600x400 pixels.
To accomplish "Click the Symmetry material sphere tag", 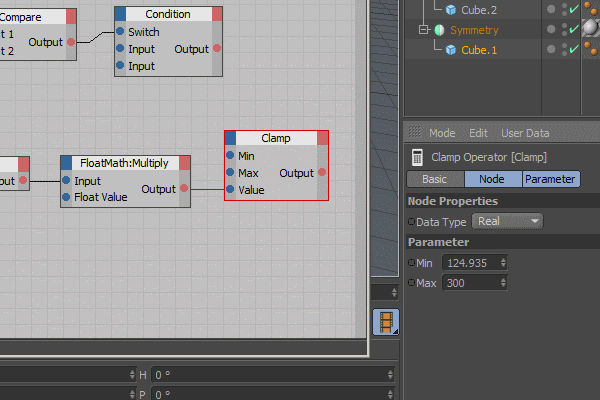I will point(591,28).
